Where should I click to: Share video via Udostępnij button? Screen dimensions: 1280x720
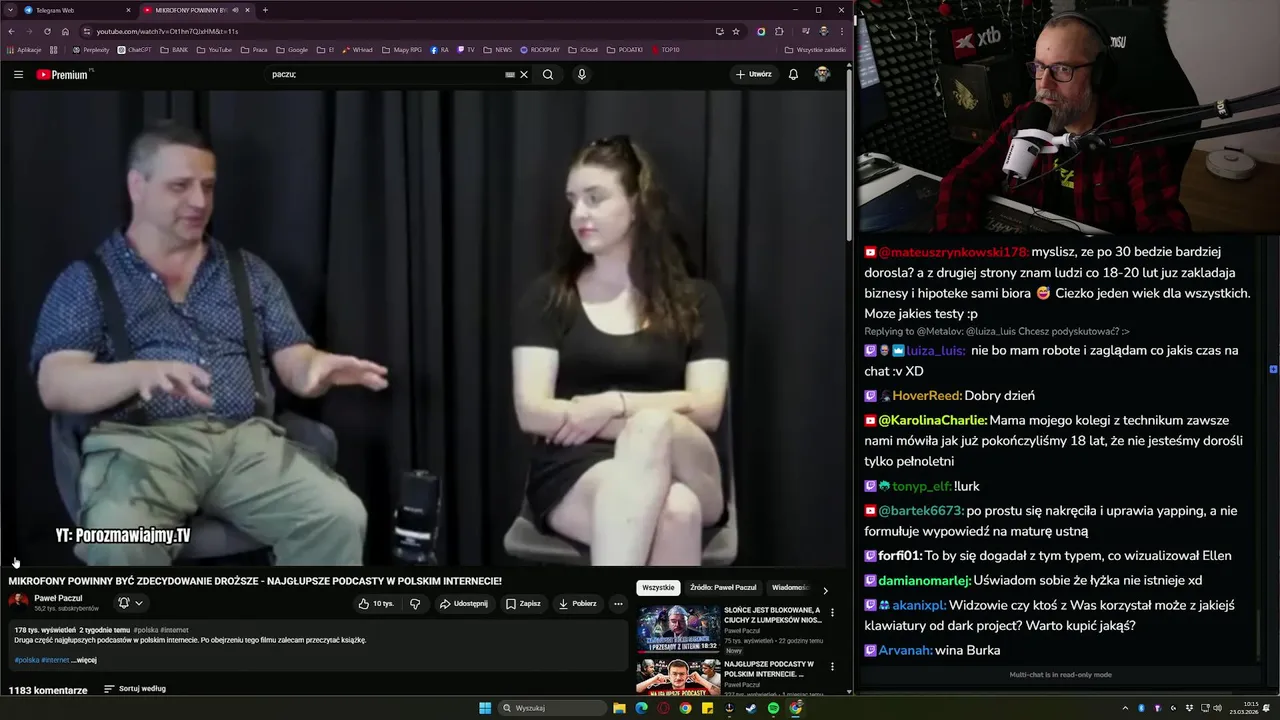pyautogui.click(x=464, y=603)
